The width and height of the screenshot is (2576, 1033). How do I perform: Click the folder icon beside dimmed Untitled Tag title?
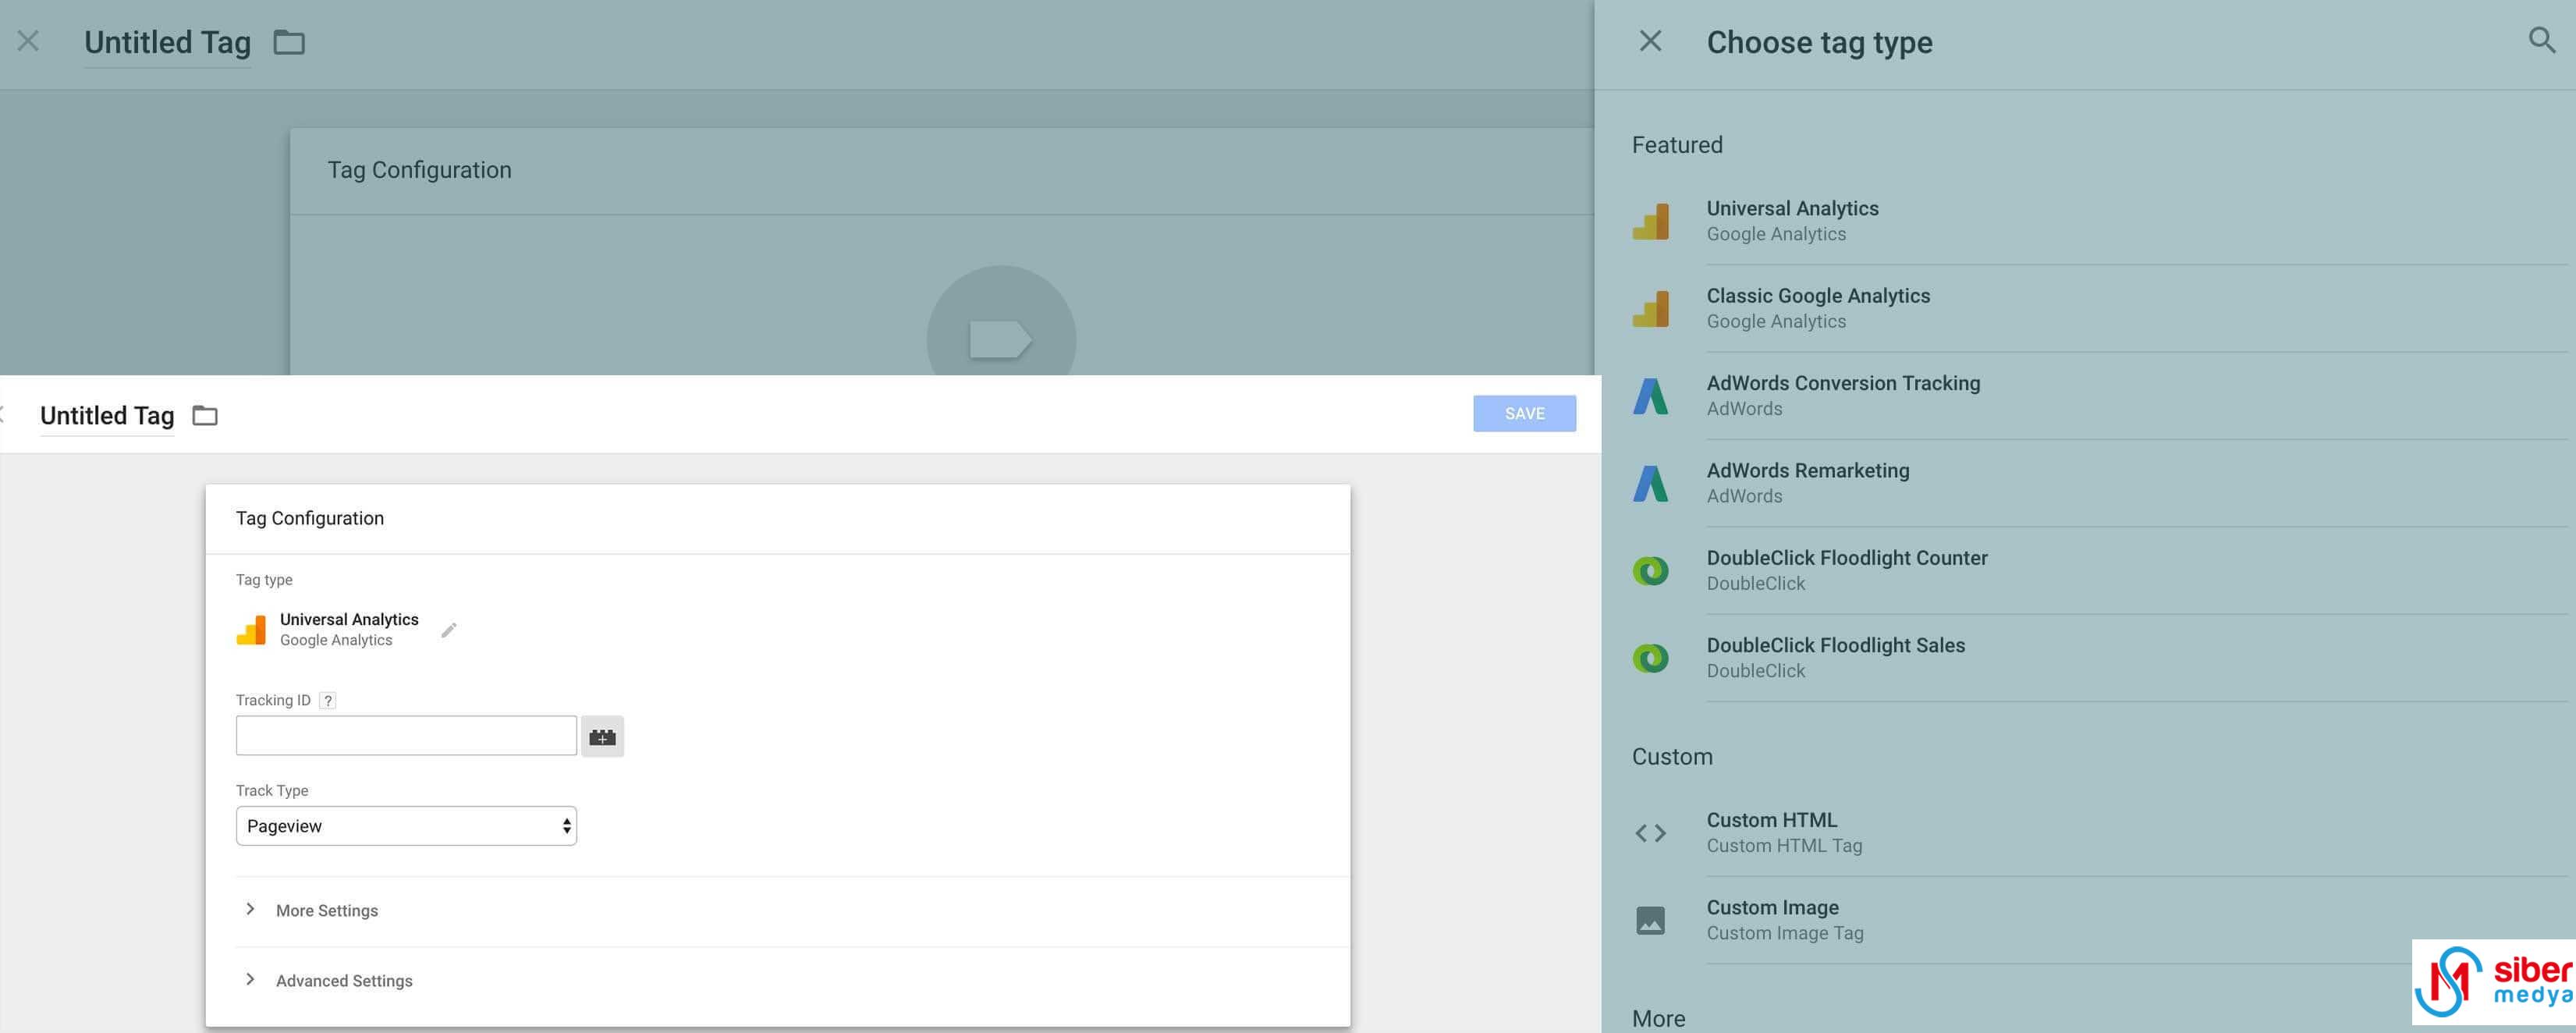coord(289,42)
